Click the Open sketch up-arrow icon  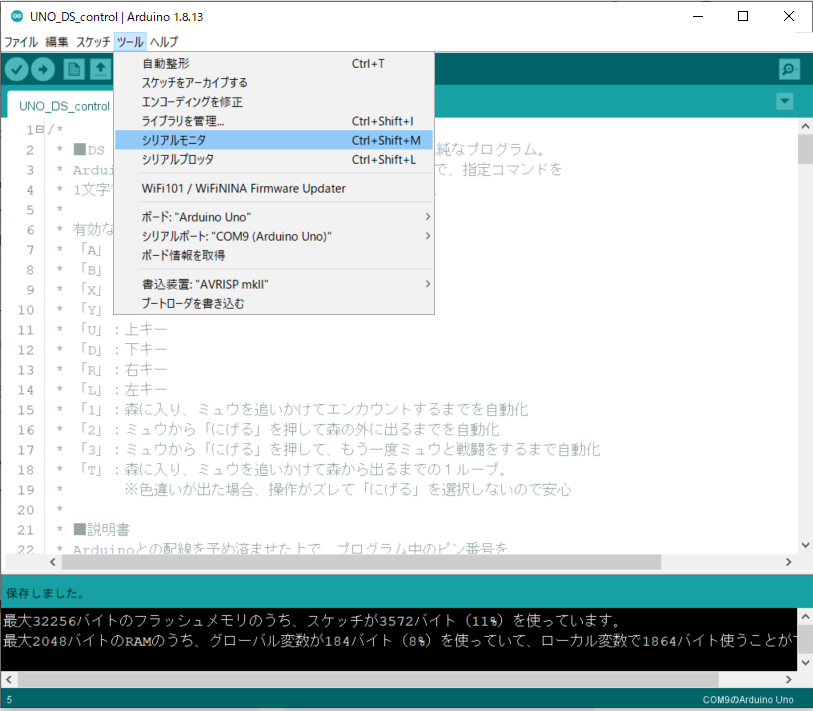[x=101, y=69]
